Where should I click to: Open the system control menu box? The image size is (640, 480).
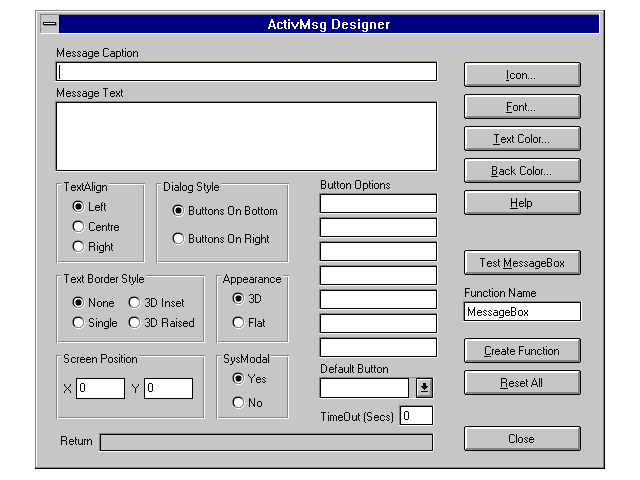(51, 24)
